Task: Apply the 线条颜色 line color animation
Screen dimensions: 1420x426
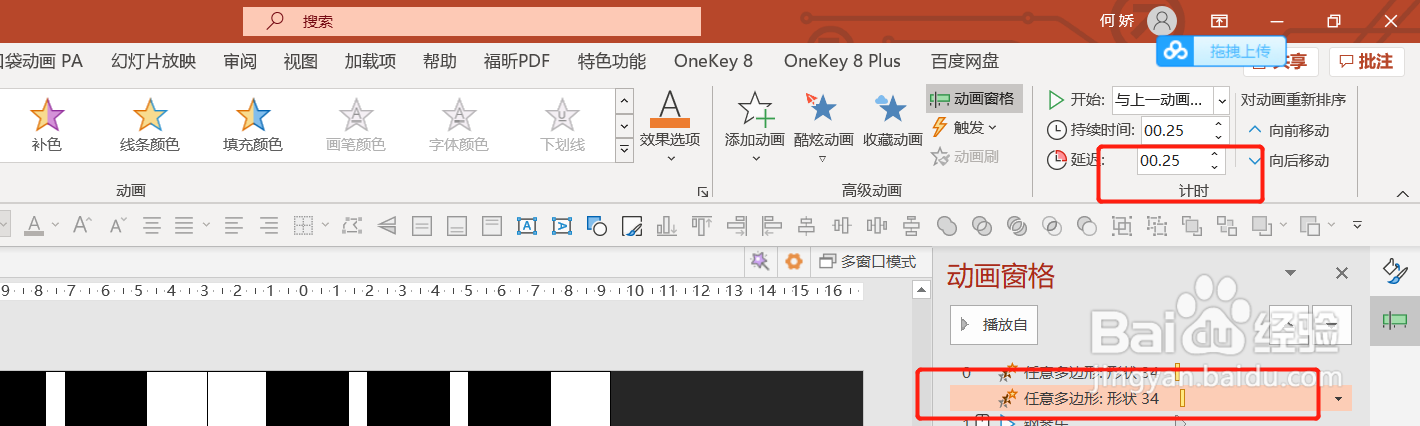Action: click(149, 126)
